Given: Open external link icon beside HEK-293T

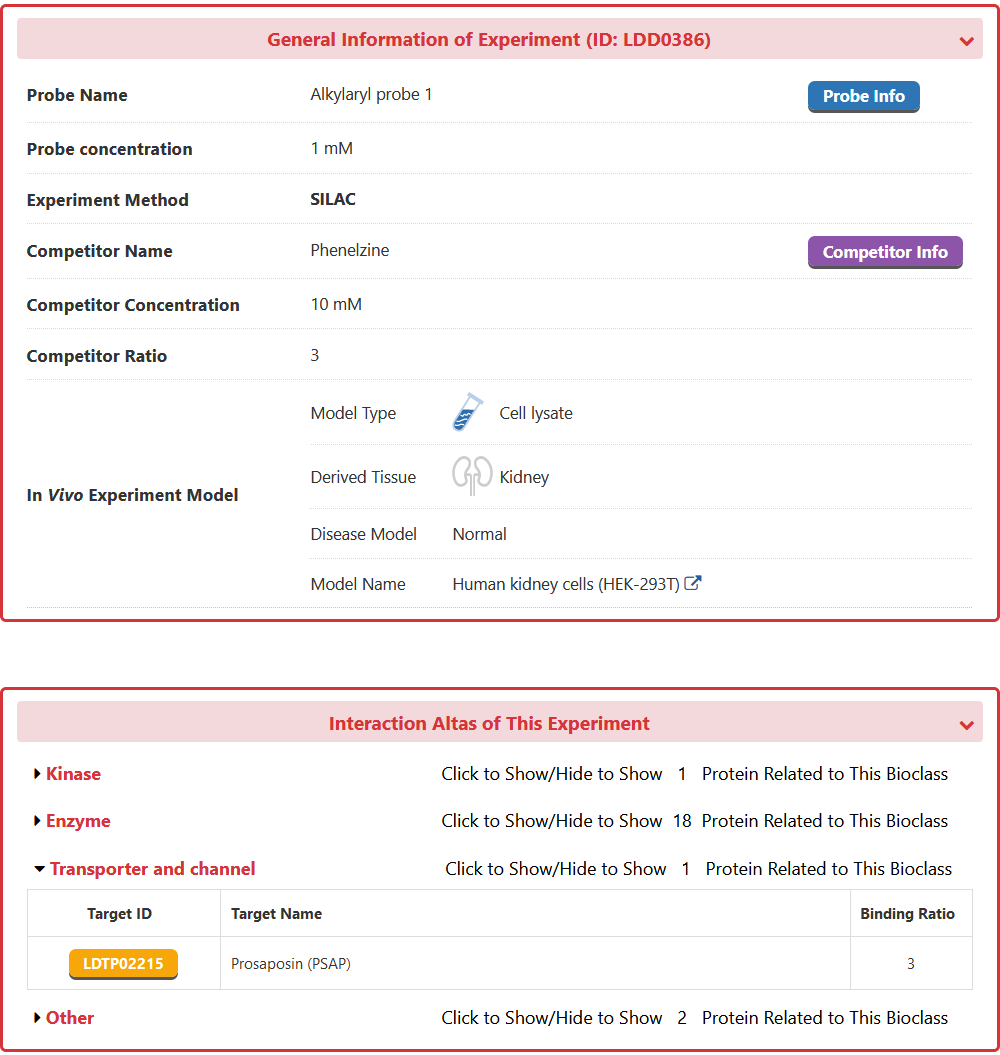Looking at the screenshot, I should (x=693, y=583).
